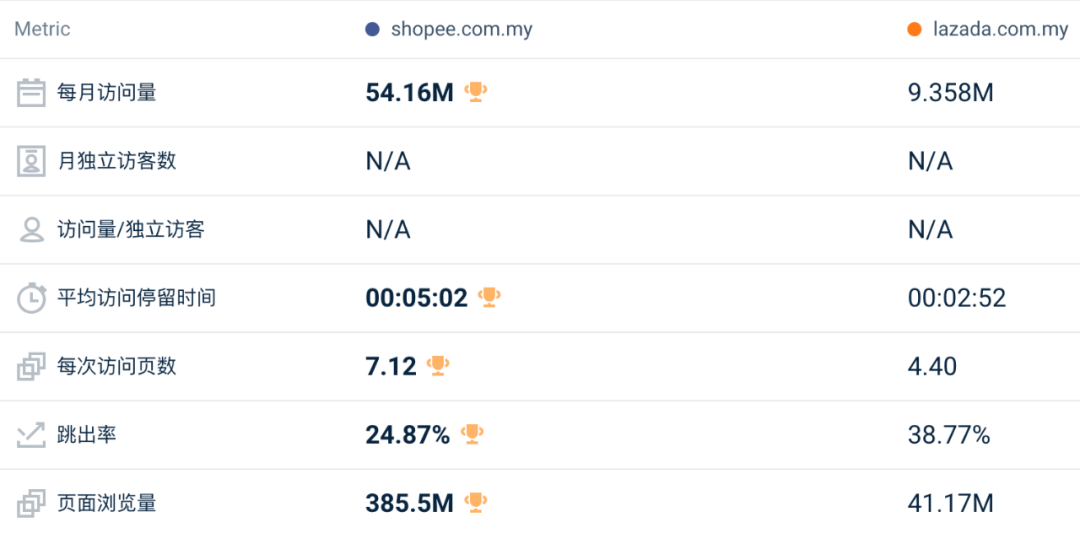1080x533 pixels.
Task: Select the lazada.com.my column header
Action: click(x=1000, y=30)
